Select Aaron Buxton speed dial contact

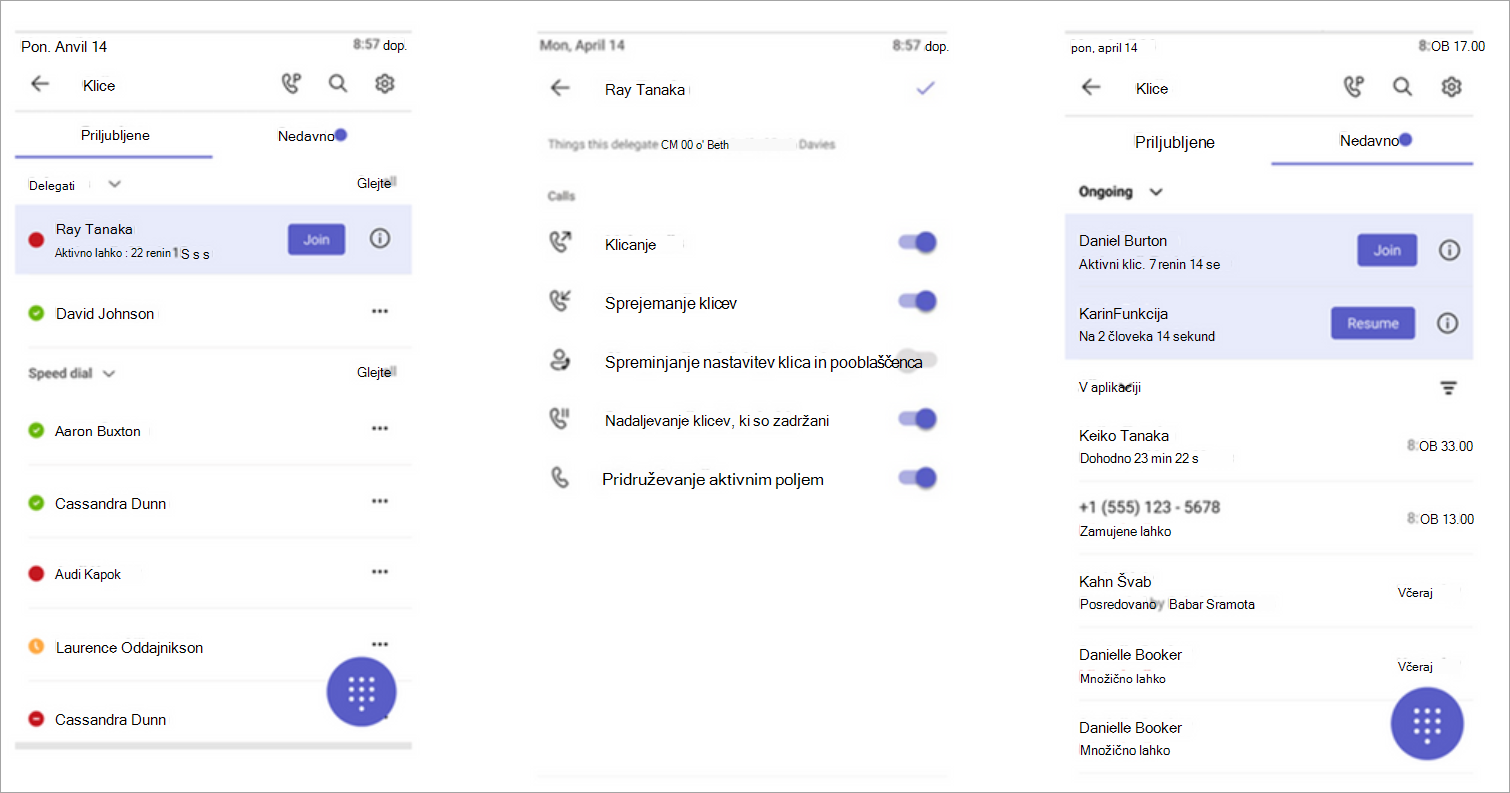tap(213, 431)
